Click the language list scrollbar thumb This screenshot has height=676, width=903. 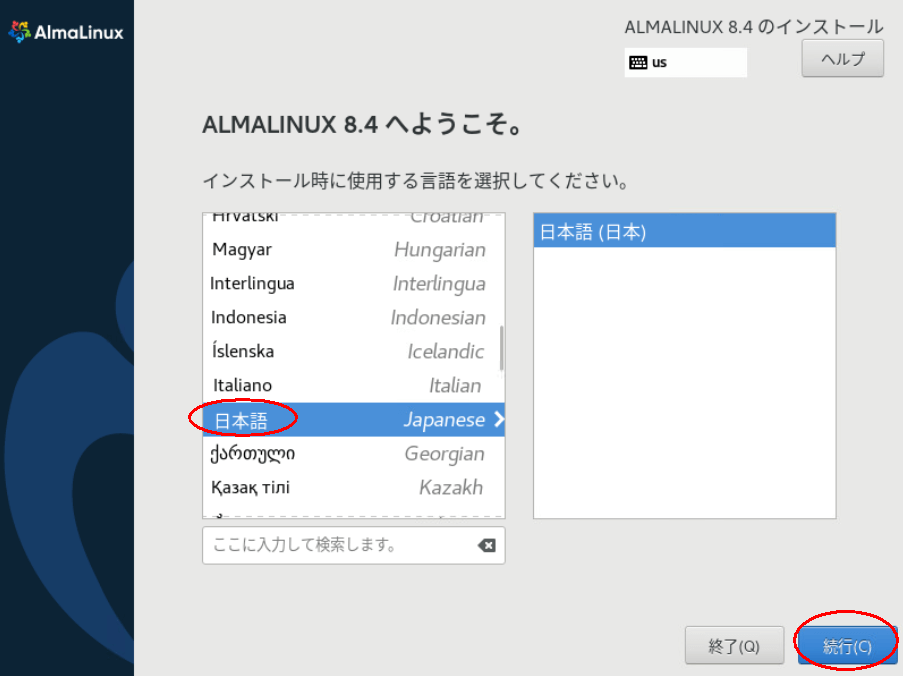[x=502, y=348]
